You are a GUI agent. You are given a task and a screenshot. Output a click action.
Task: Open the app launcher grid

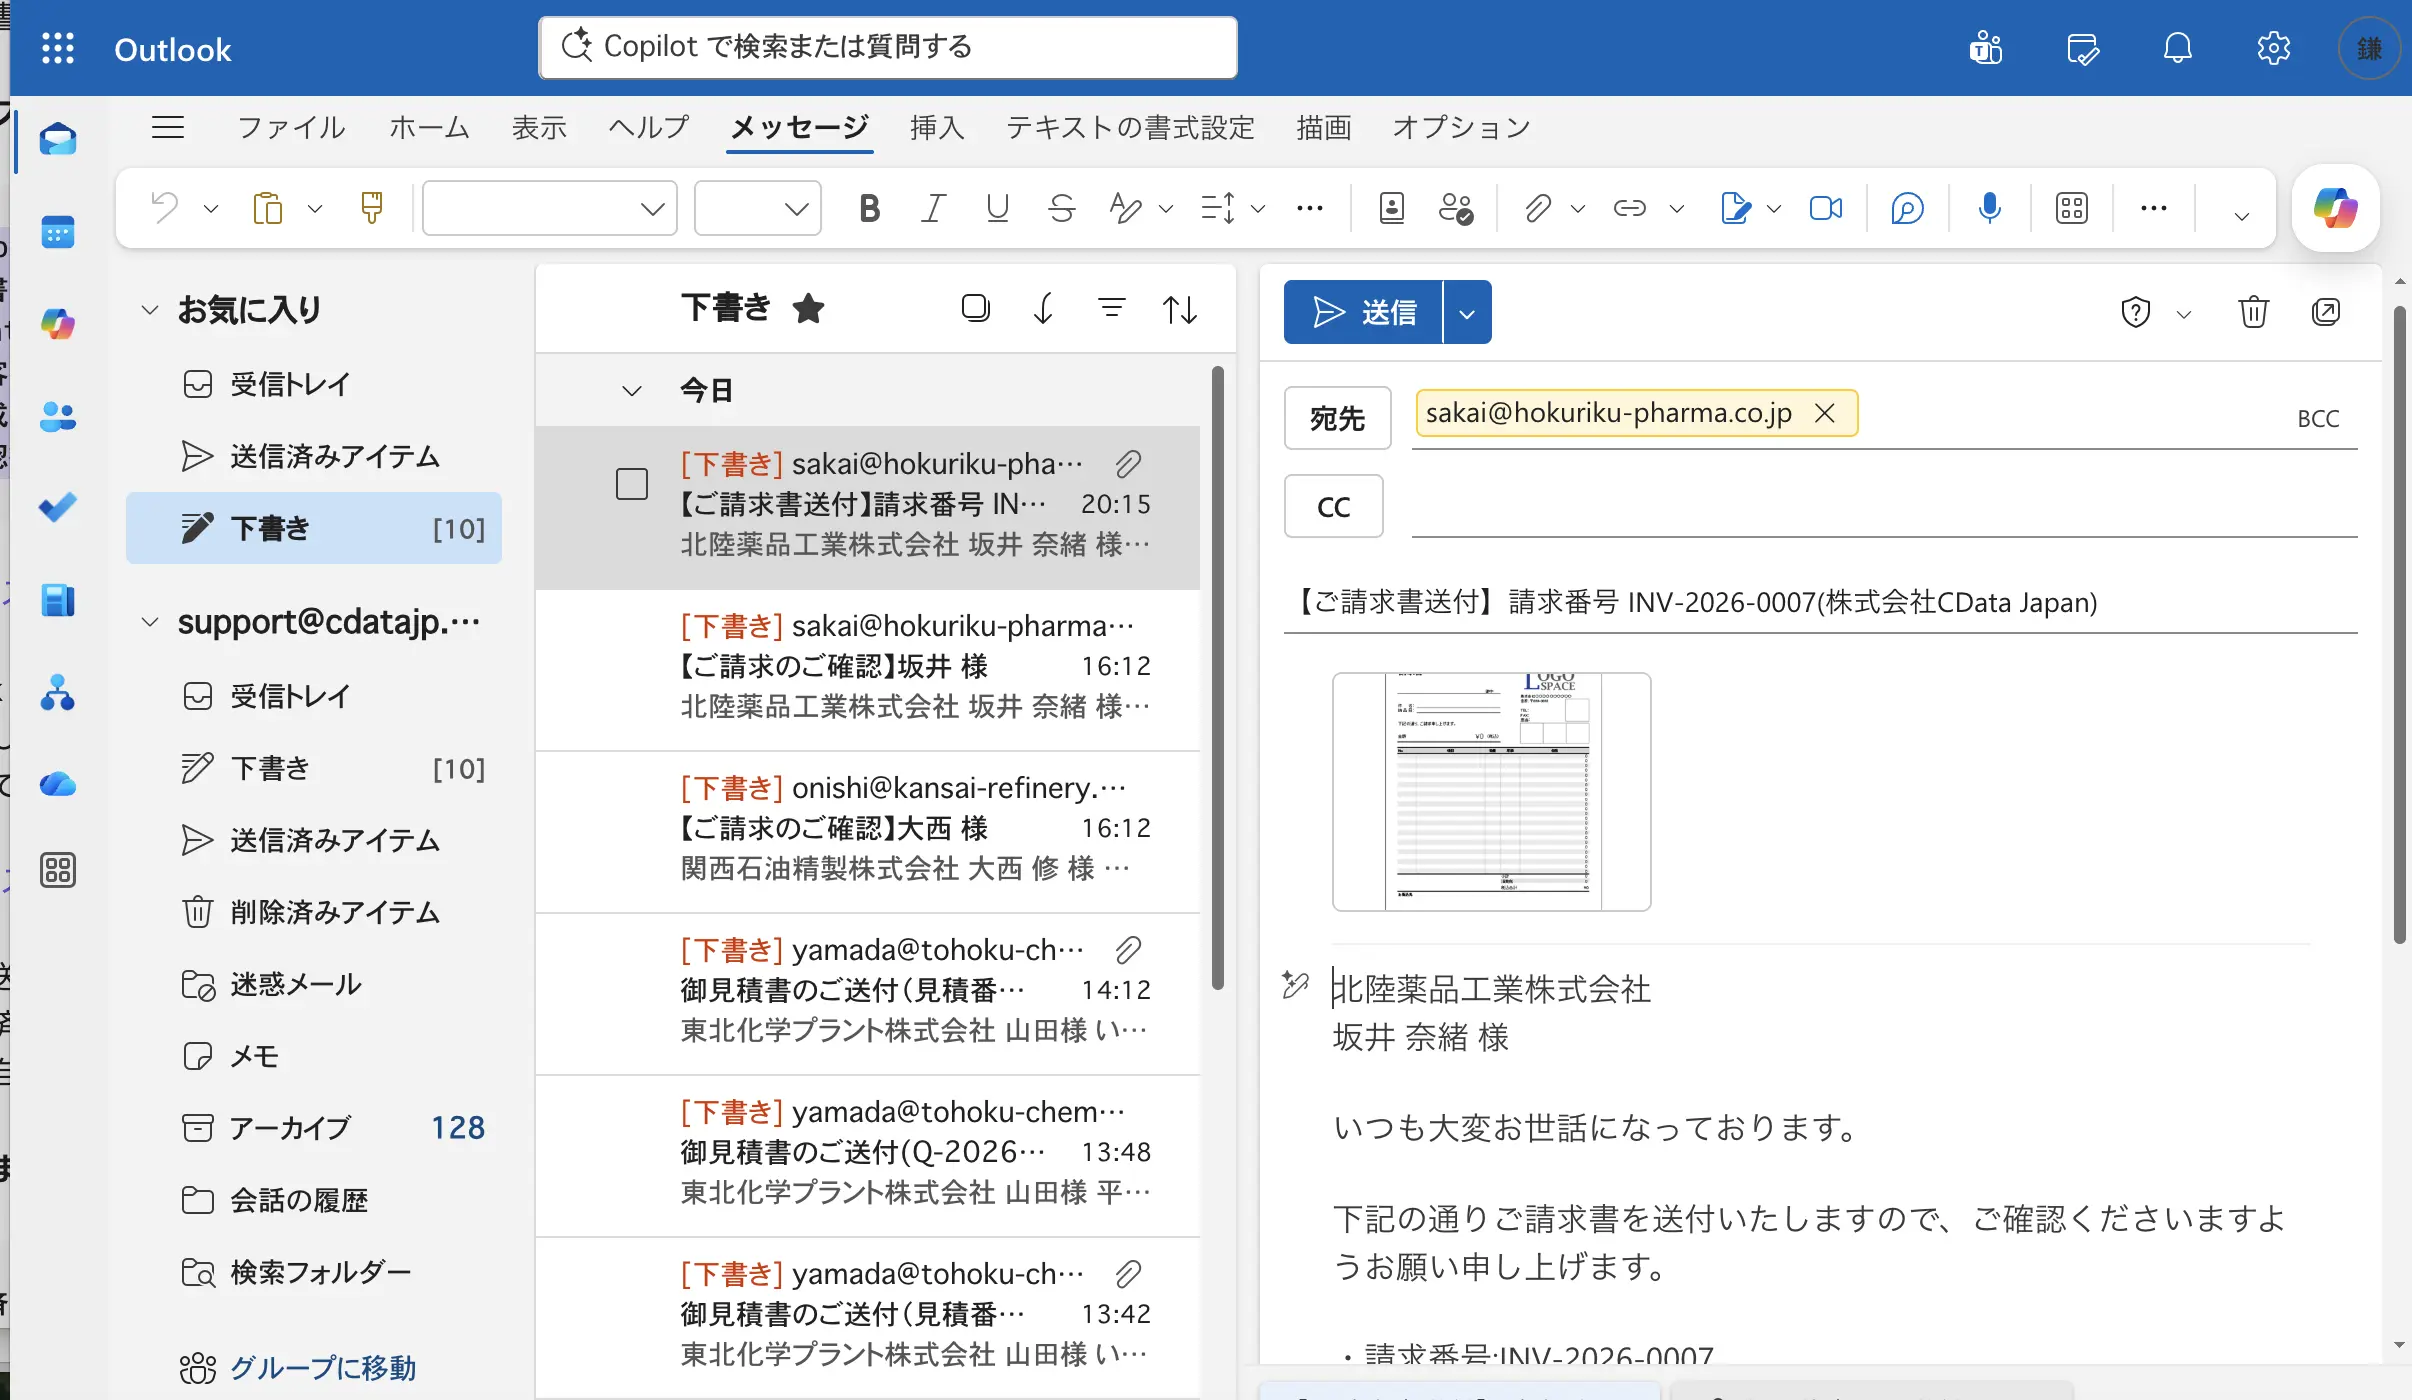tap(58, 48)
